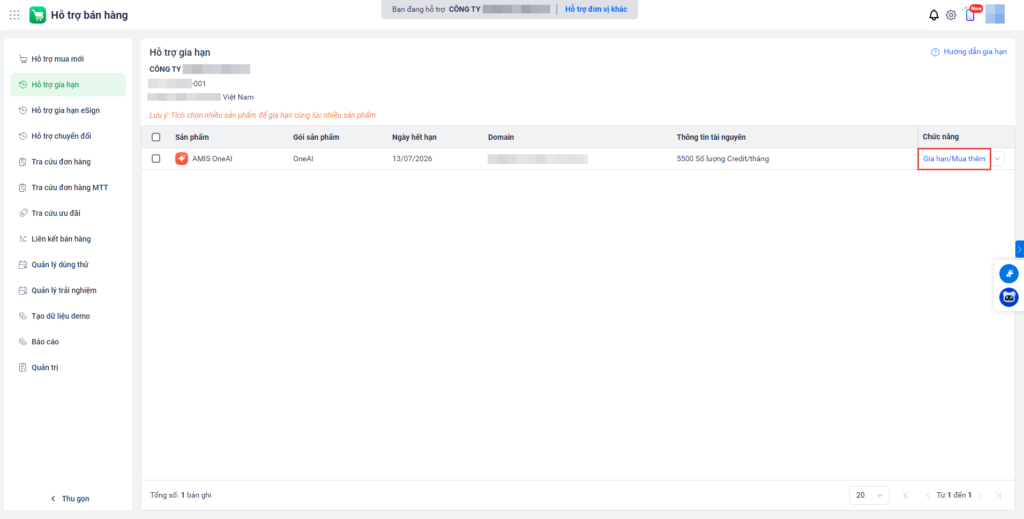Open the app grid launcher icon
1024x519 pixels.
[14, 15]
